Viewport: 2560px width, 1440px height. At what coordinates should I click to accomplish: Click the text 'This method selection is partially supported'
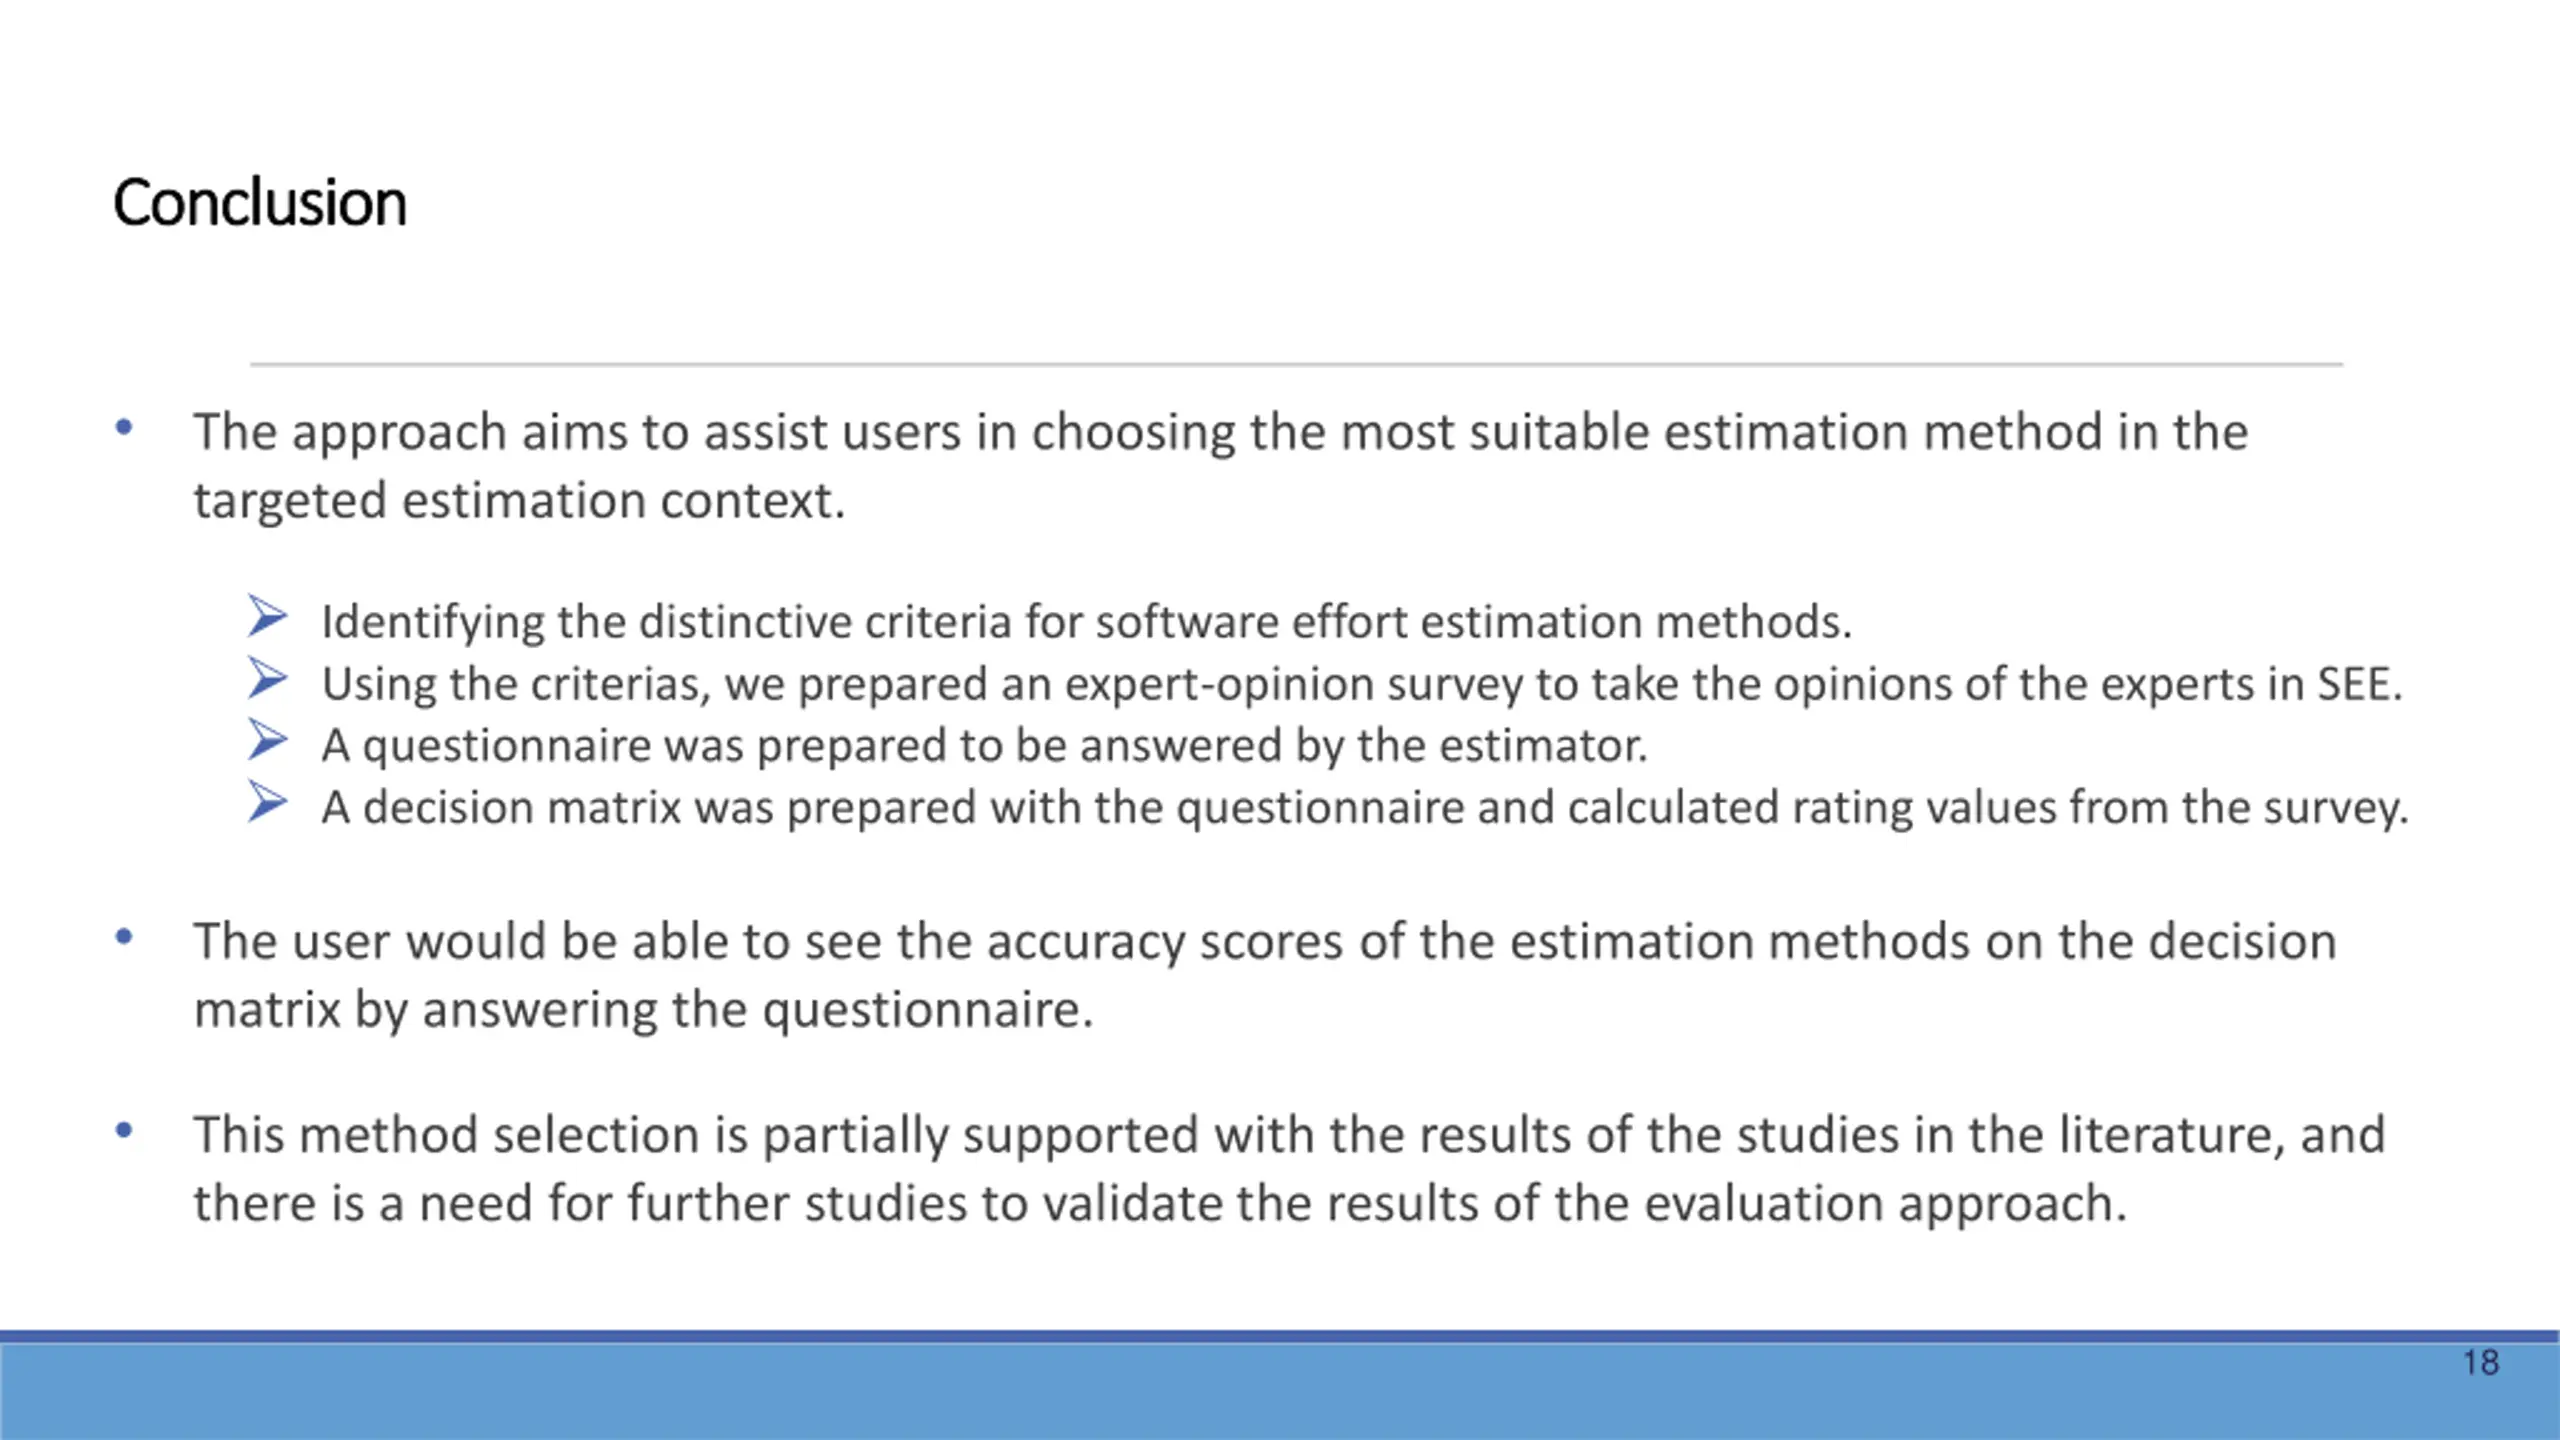(x=696, y=1135)
